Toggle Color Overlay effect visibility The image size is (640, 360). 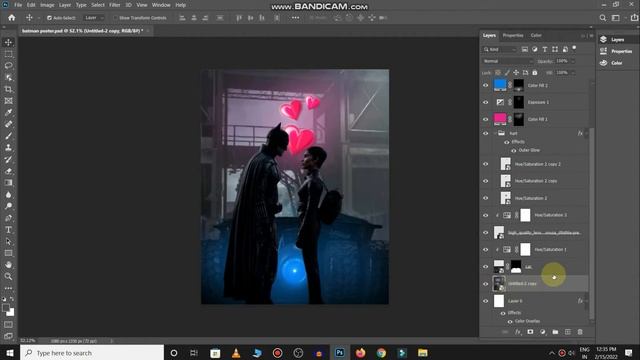(x=510, y=321)
